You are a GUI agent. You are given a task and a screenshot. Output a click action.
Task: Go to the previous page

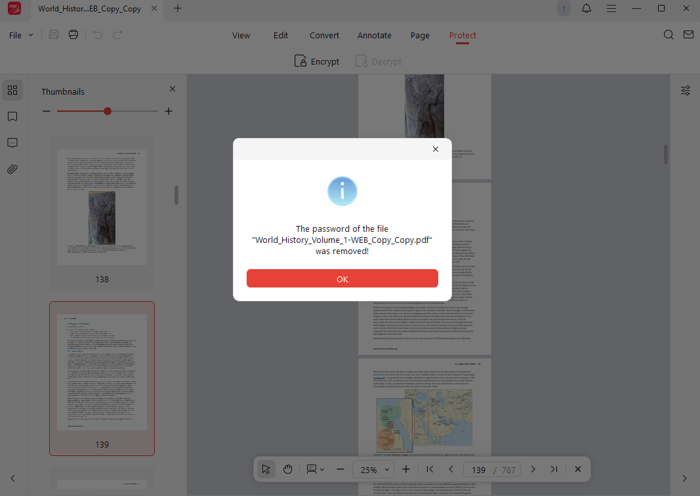pyautogui.click(x=451, y=469)
